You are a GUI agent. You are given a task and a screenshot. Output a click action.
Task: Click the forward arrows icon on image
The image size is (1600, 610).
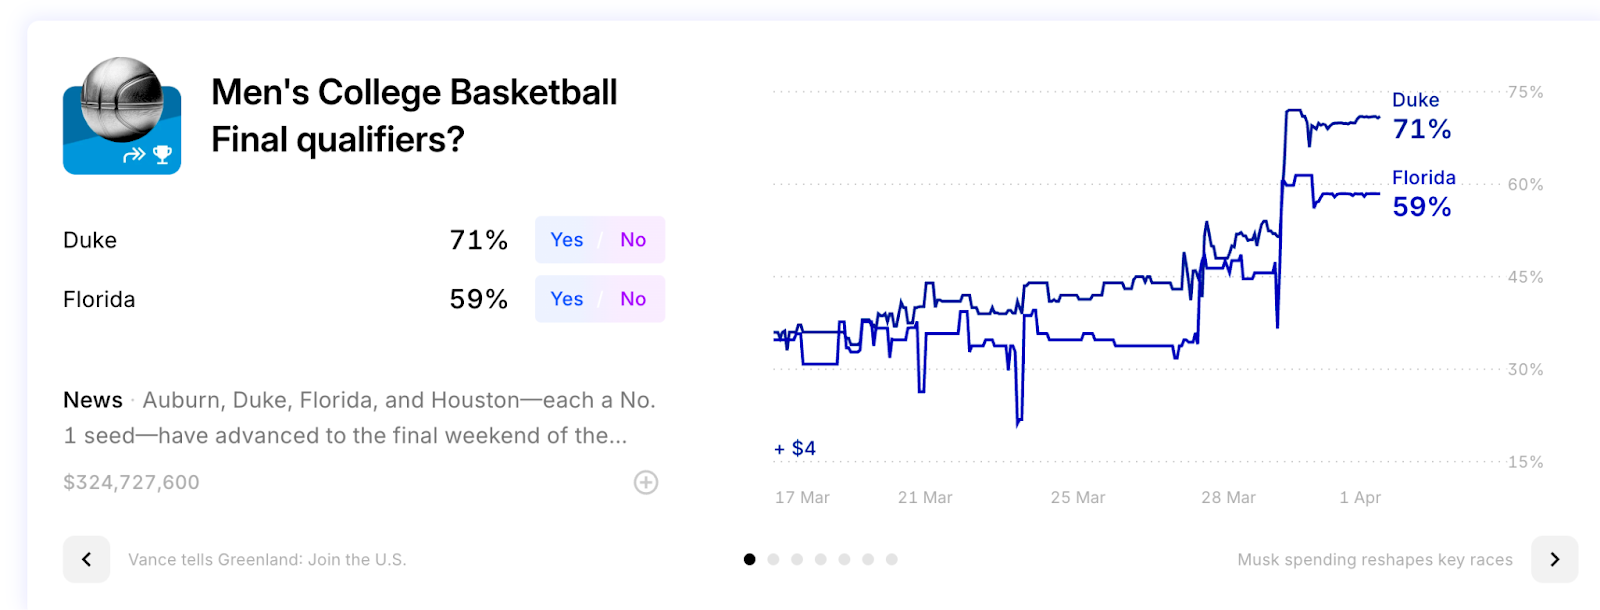click(x=134, y=155)
